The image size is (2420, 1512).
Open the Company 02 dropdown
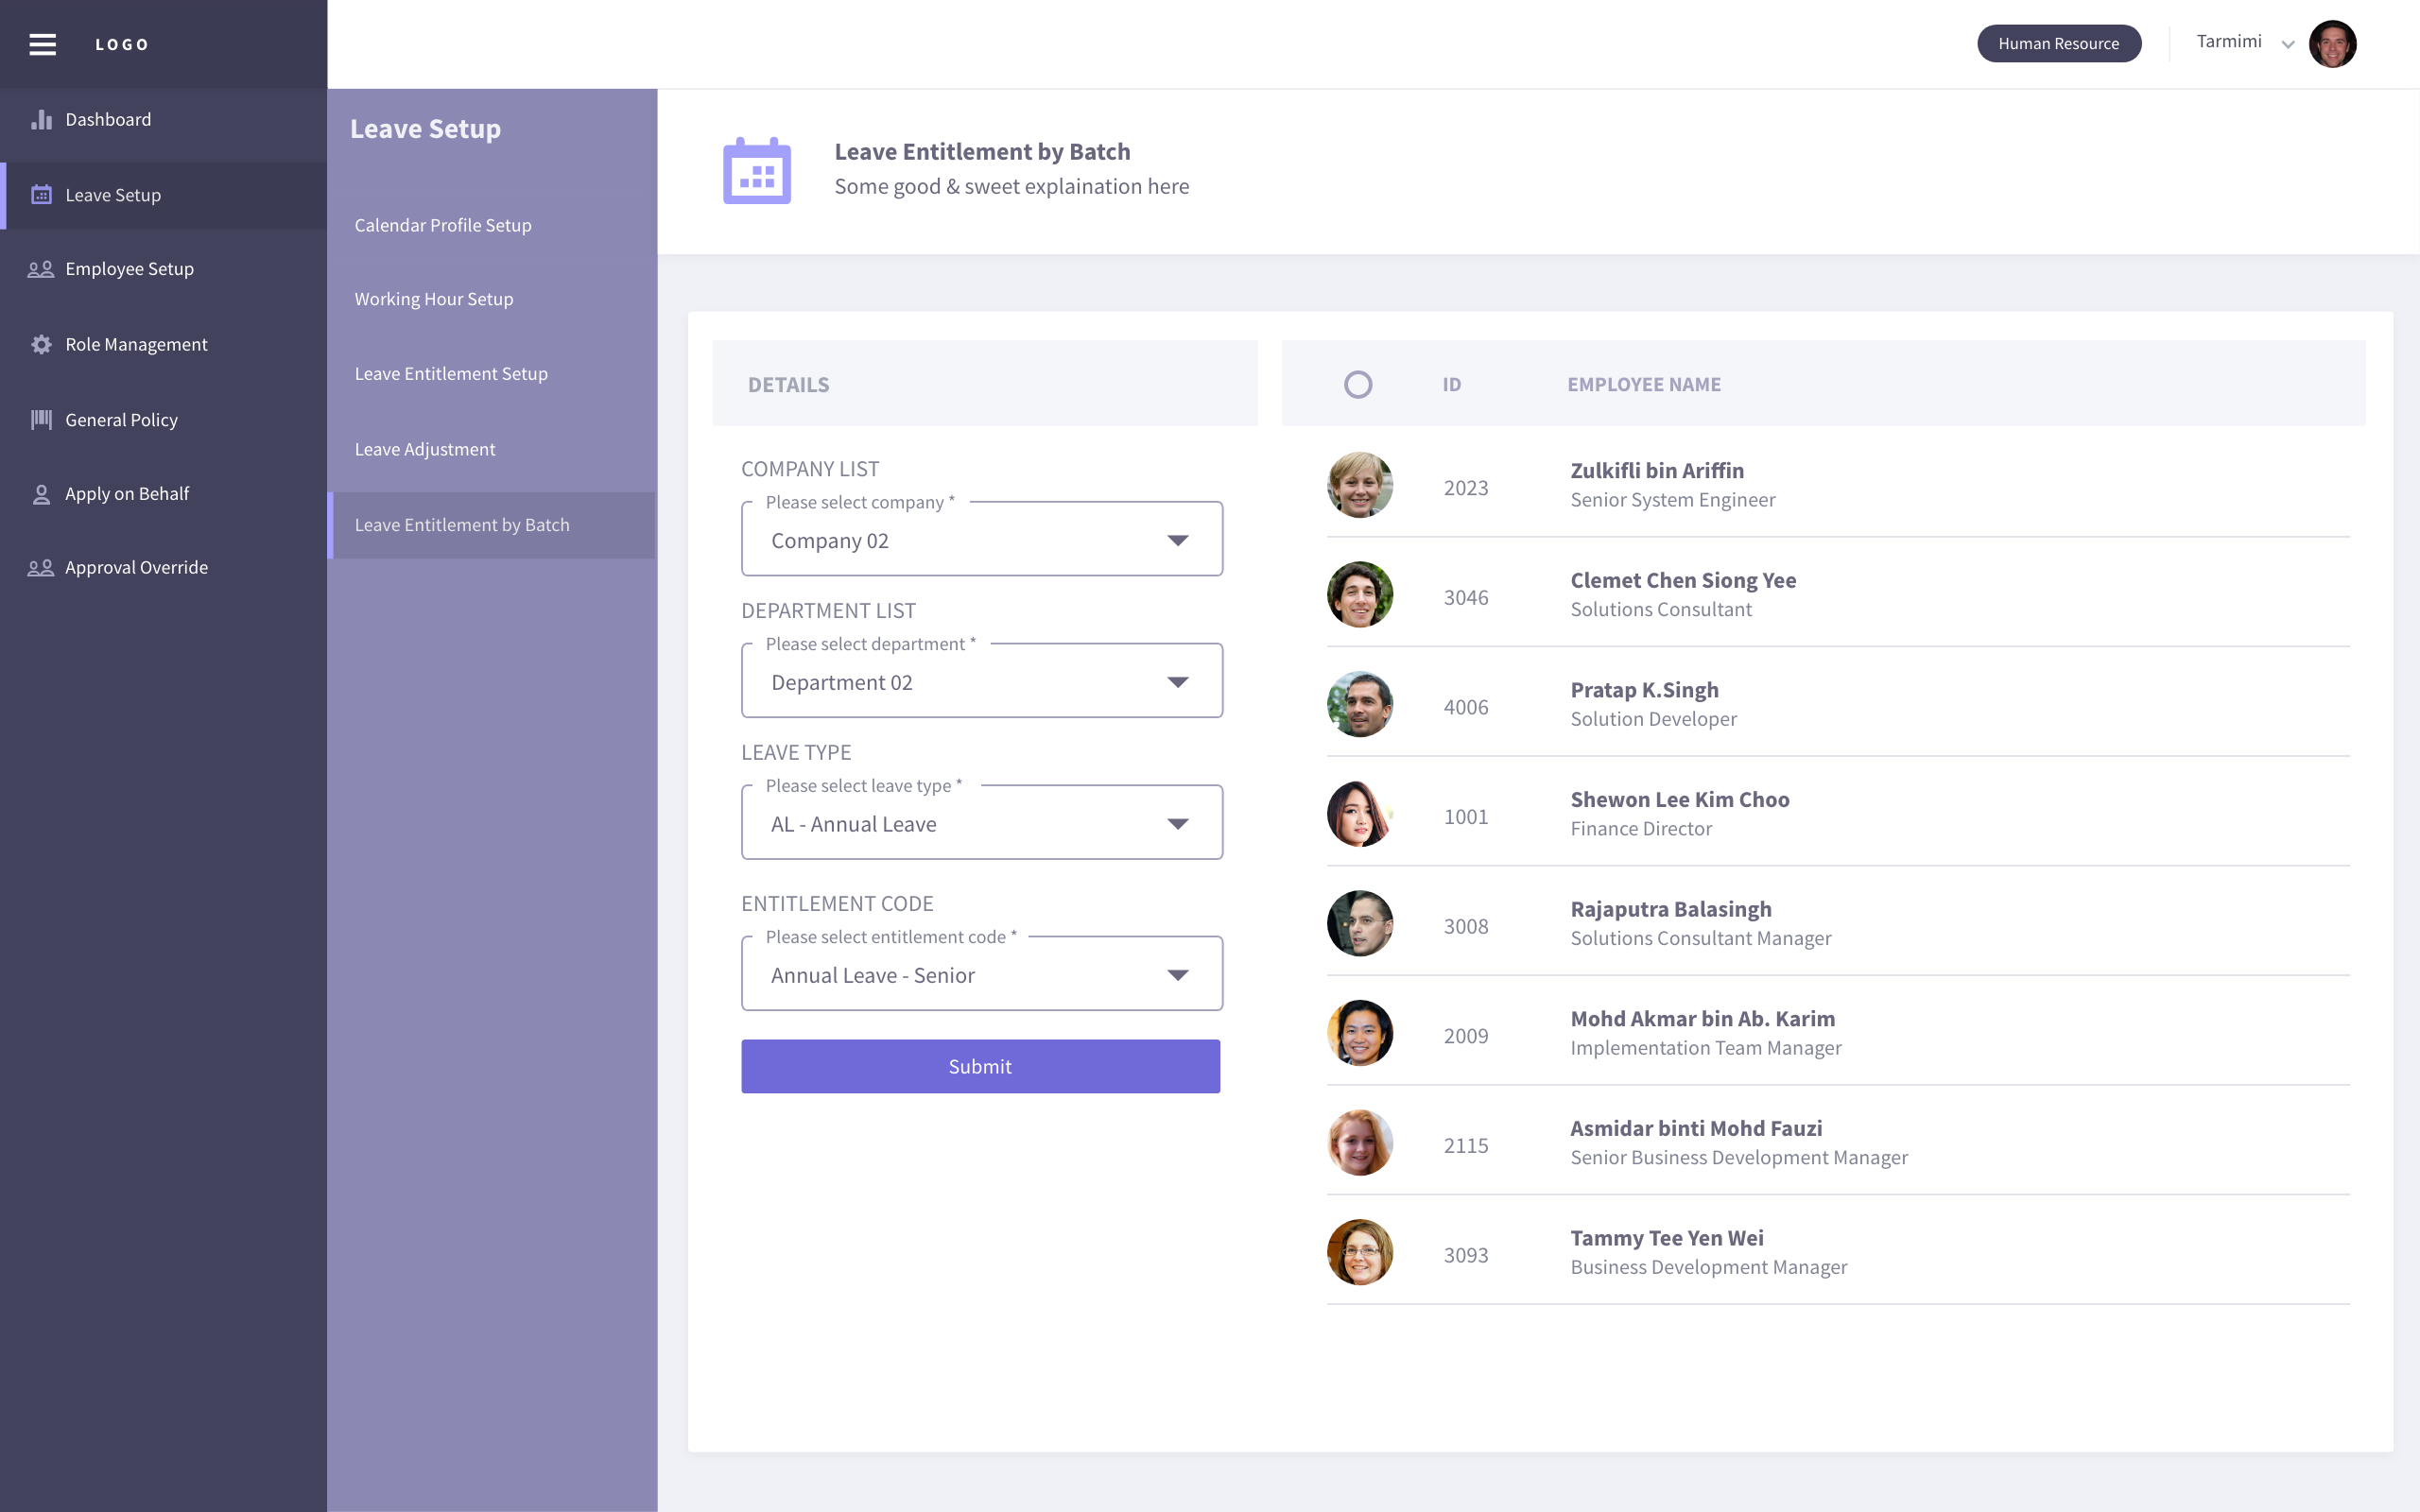(982, 540)
